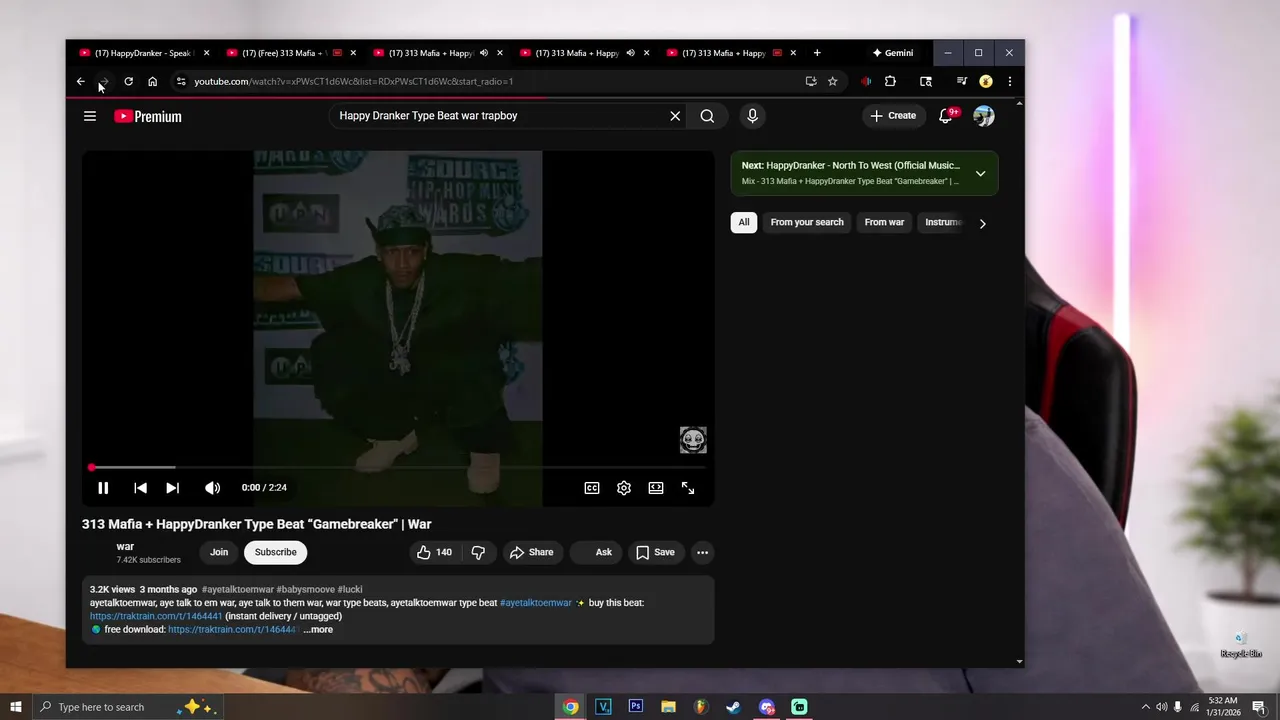Image resolution: width=1280 pixels, height=720 pixels.
Task: Select From your search chip
Action: (807, 222)
